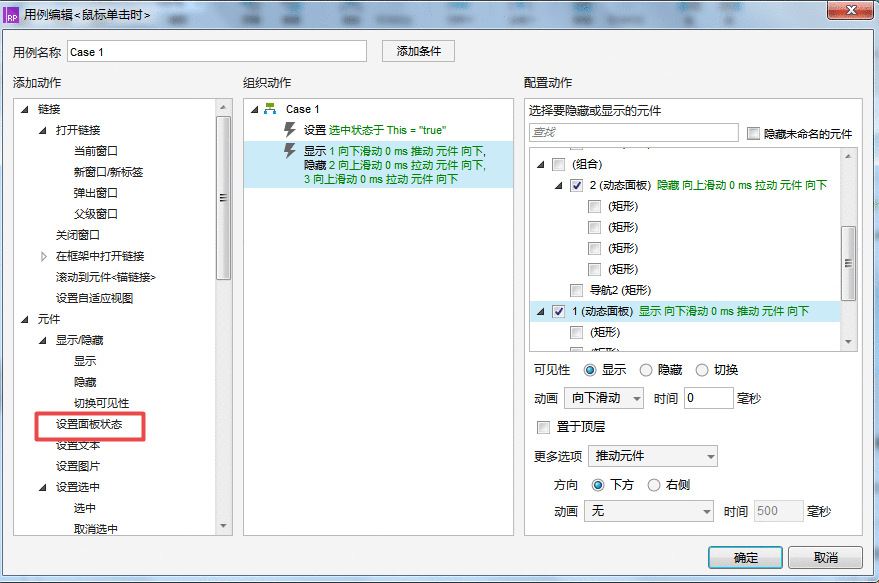Click the 时间 field showing 0
Viewport: 879px width, 583px height.
(x=709, y=398)
